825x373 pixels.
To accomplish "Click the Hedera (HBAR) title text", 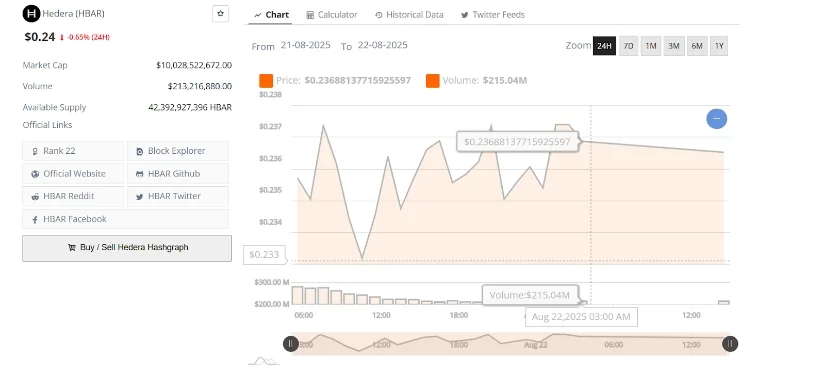I will tap(73, 14).
